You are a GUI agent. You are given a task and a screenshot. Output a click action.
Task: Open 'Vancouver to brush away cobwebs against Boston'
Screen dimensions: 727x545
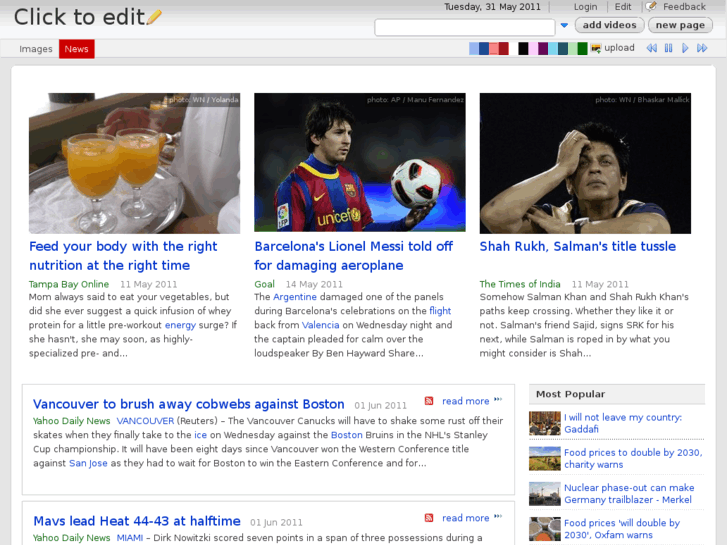click(x=189, y=404)
